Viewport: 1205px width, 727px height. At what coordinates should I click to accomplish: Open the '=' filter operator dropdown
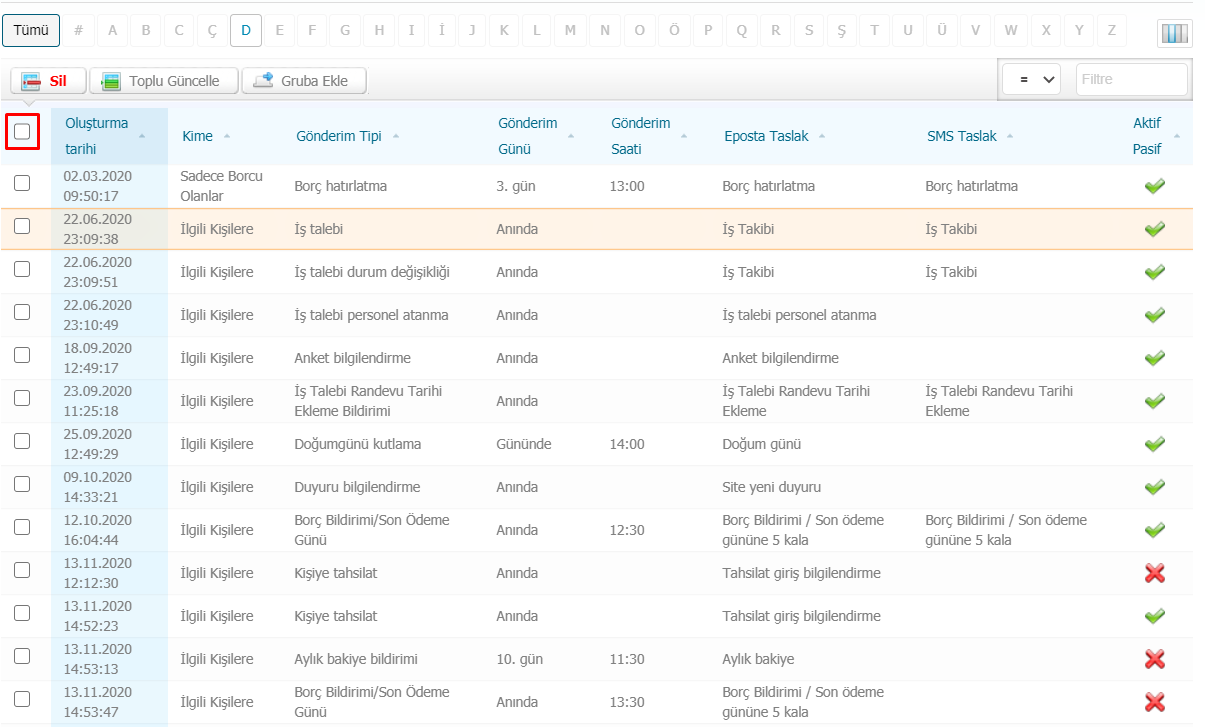click(x=1031, y=80)
